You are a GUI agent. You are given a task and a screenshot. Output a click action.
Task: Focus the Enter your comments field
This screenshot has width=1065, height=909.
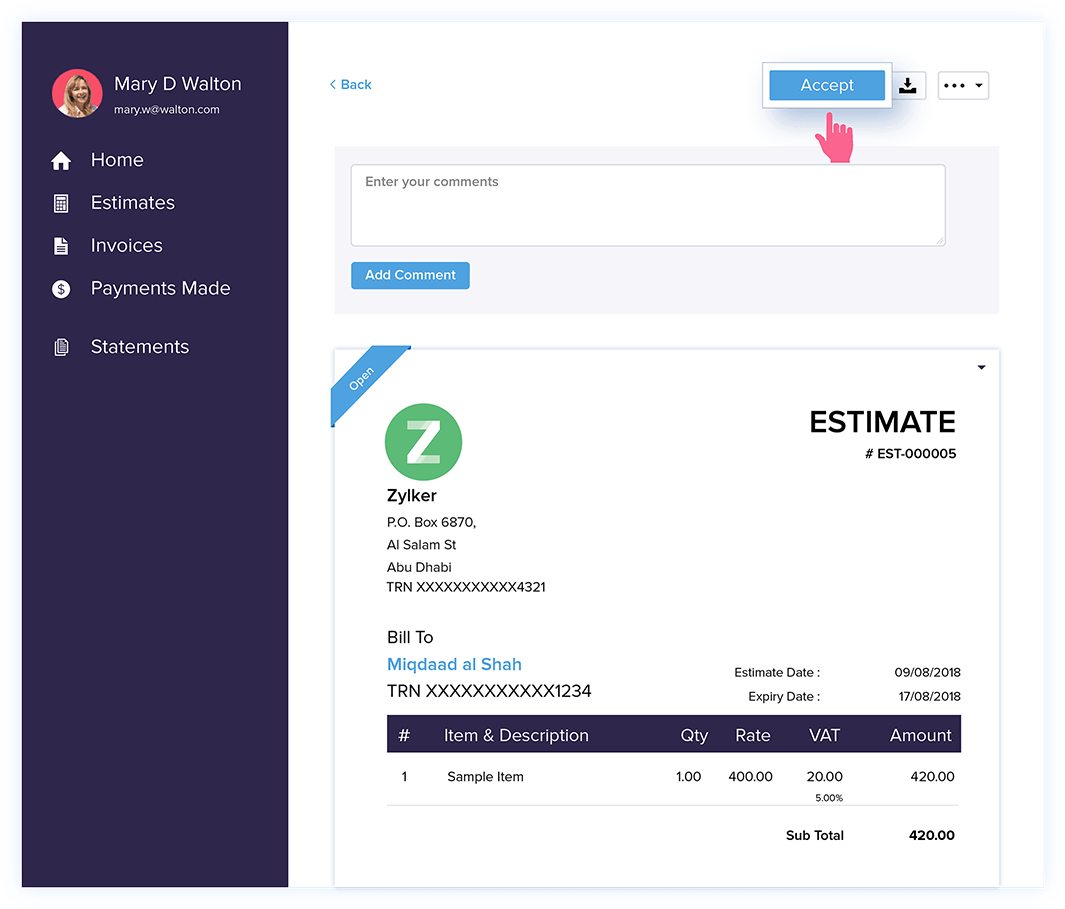648,205
